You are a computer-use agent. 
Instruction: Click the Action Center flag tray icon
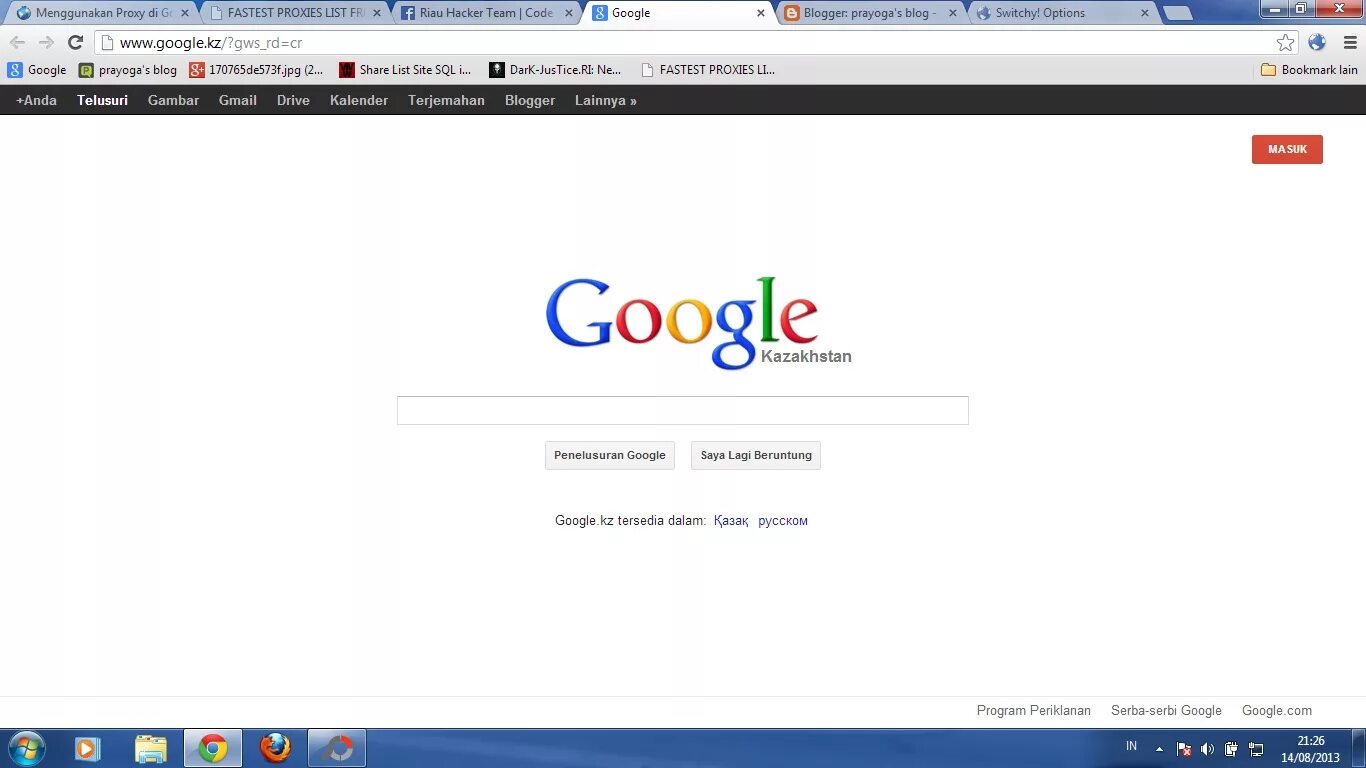[1183, 748]
